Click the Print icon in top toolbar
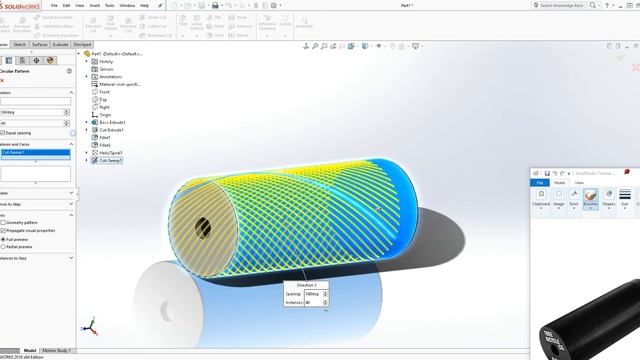The image size is (640, 360). (x=215, y=5)
